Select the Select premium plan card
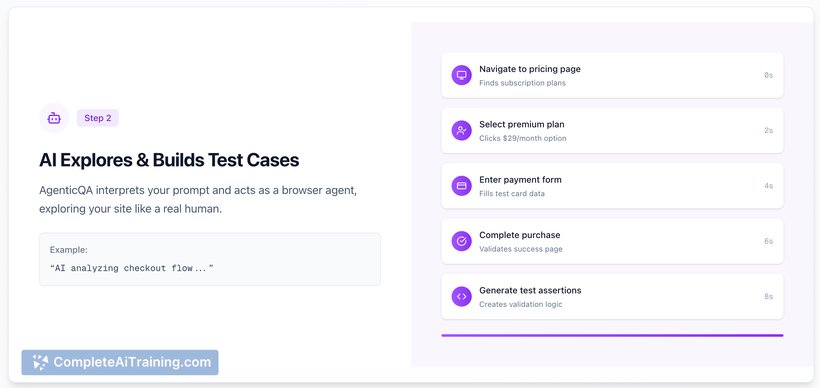This screenshot has height=388, width=820. (612, 130)
